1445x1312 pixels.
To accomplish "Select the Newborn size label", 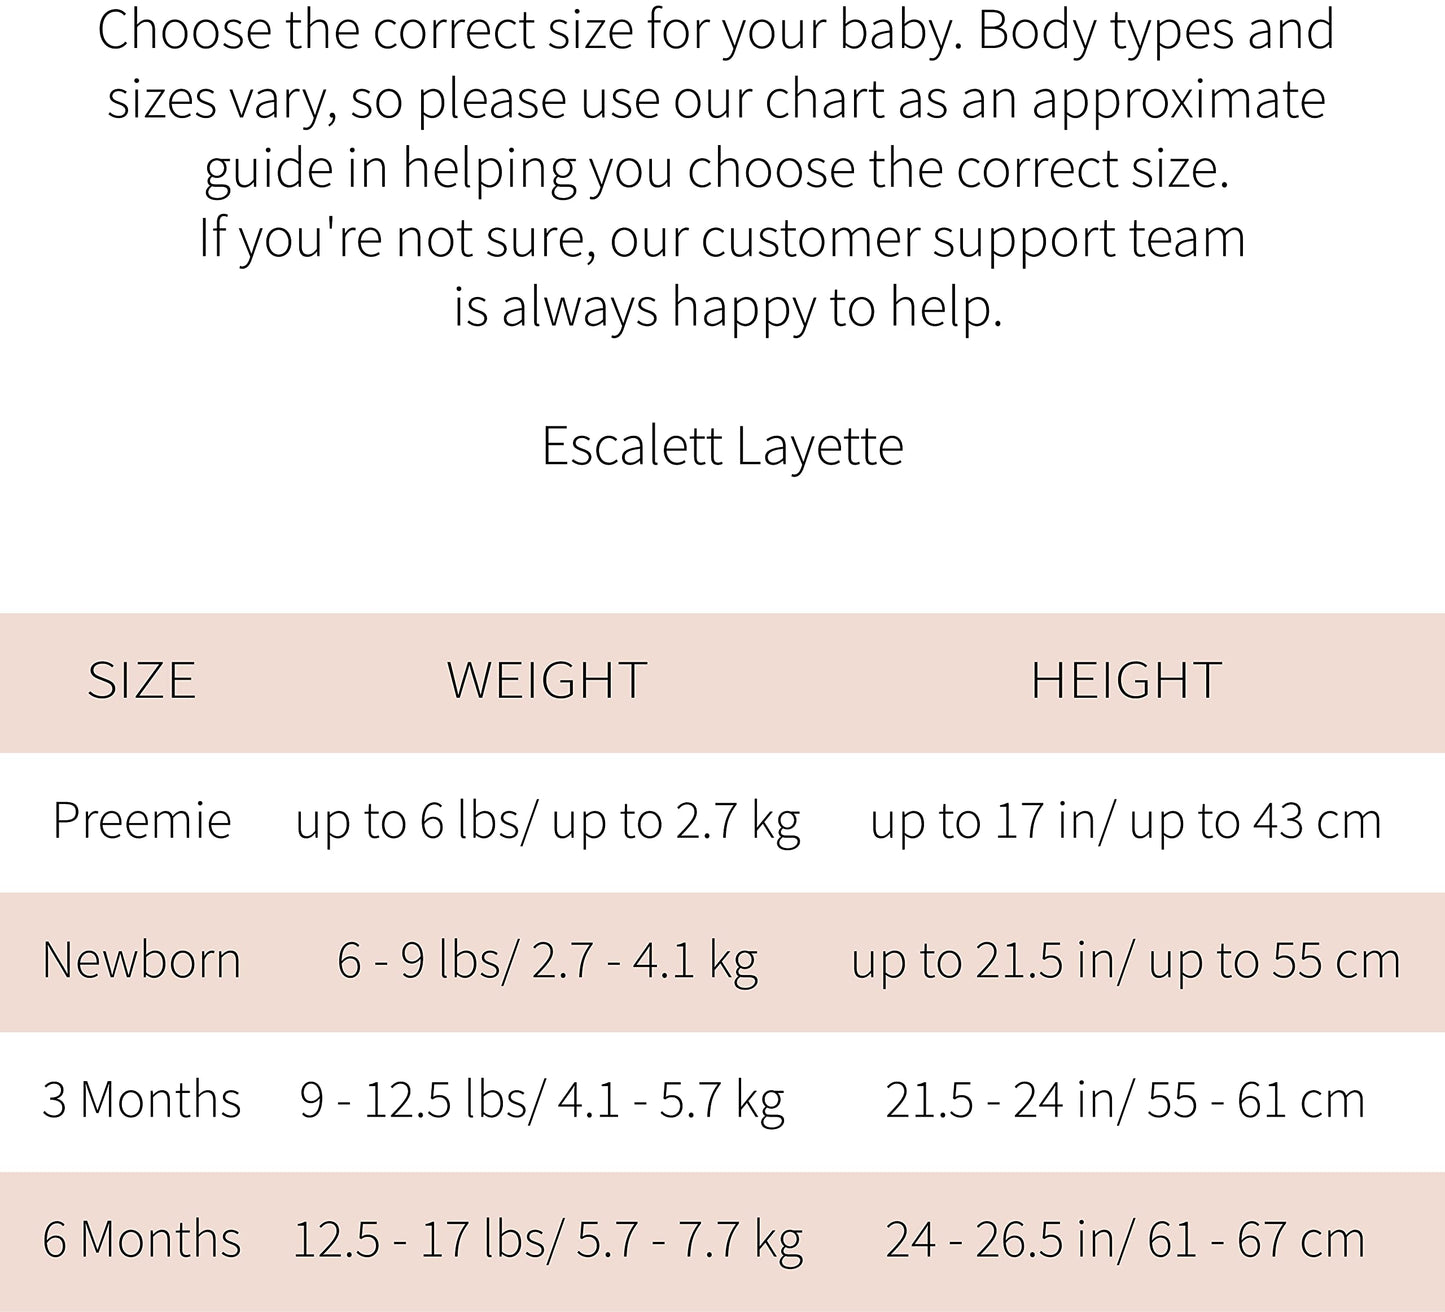I will point(142,960).
